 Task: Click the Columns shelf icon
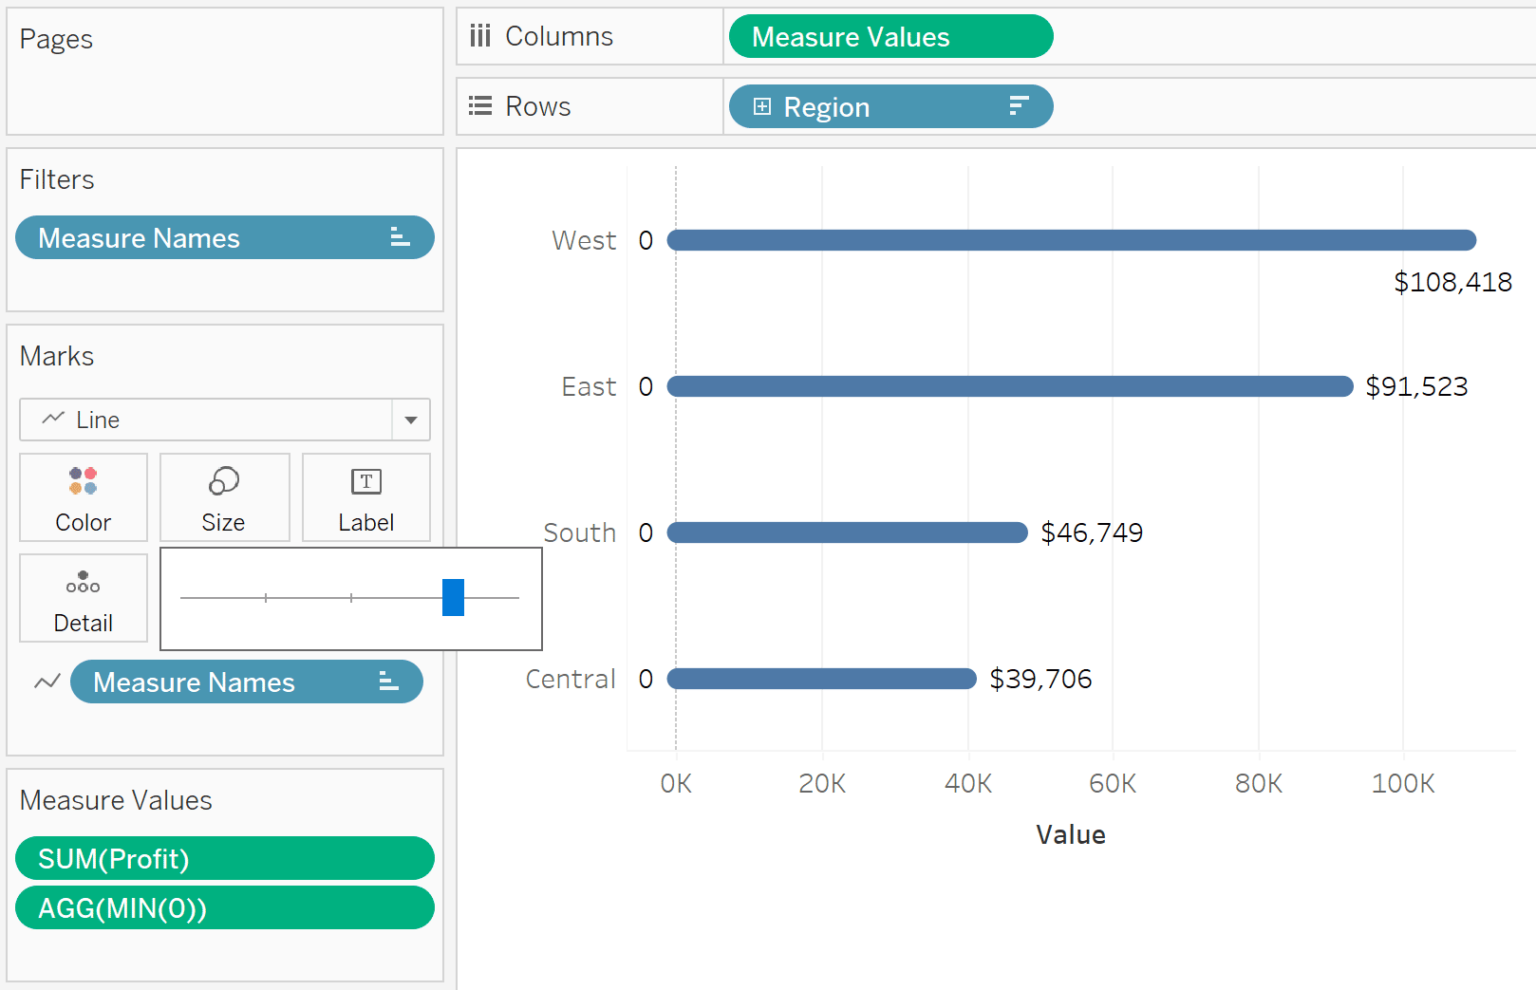pyautogui.click(x=480, y=36)
